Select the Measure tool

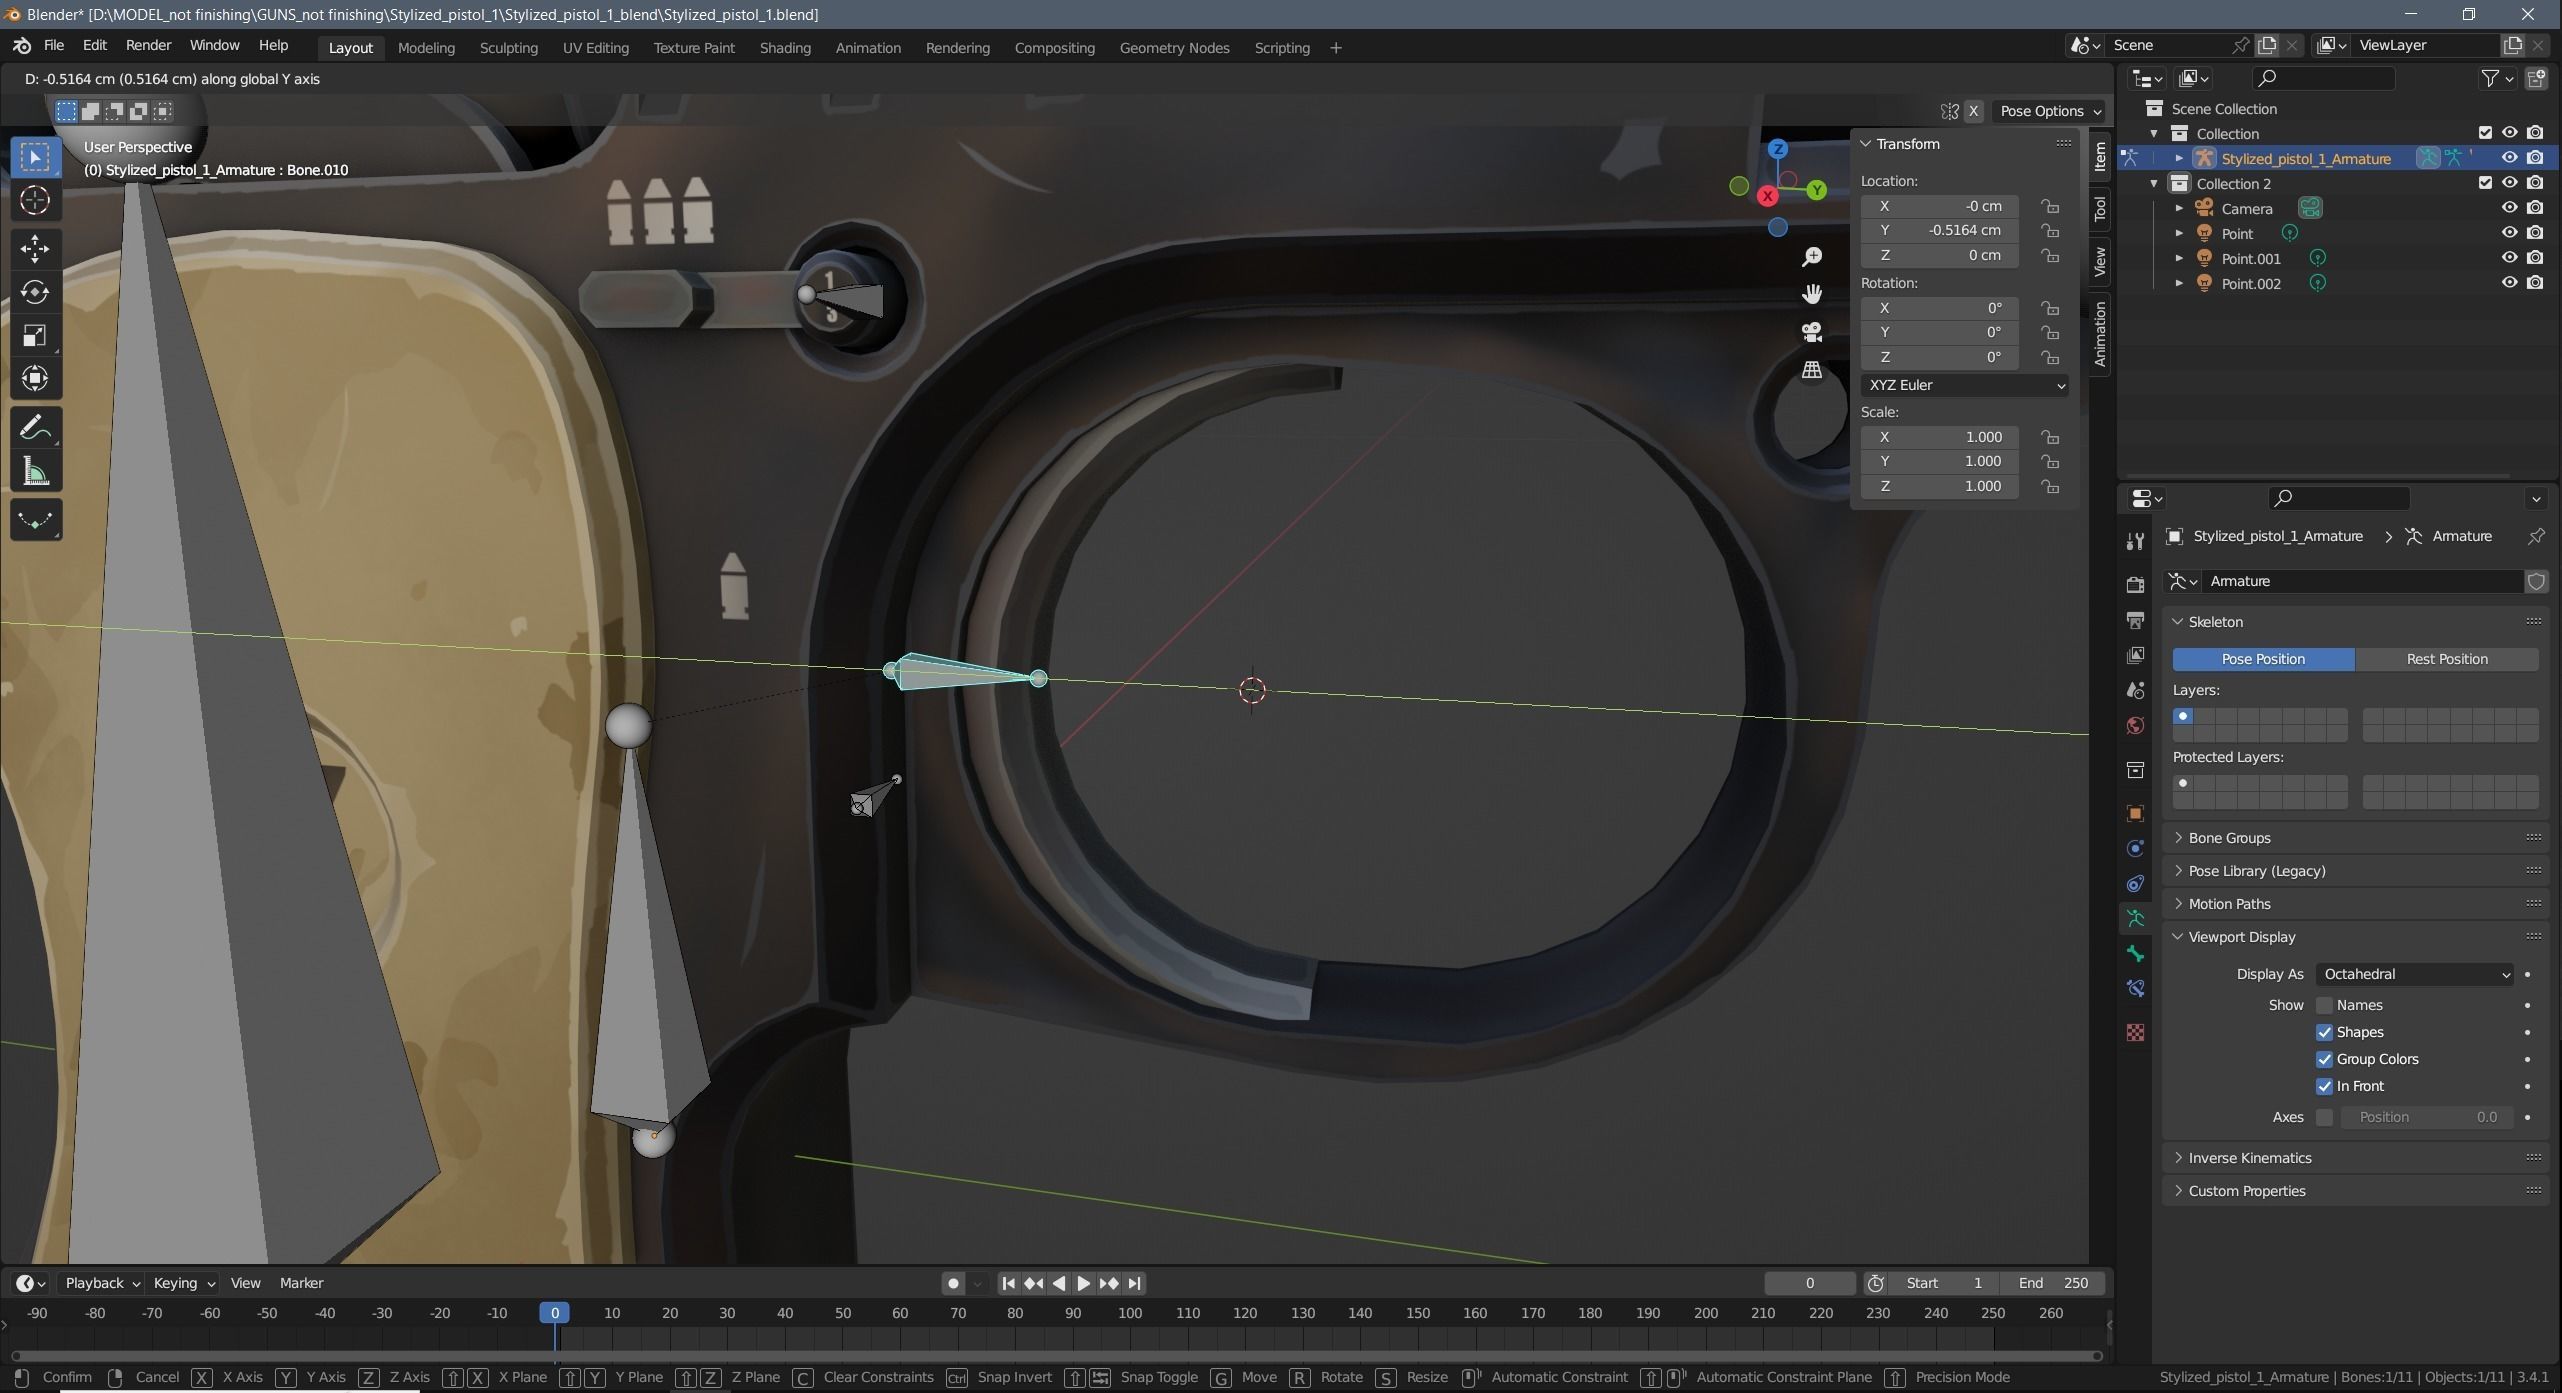pos(35,472)
